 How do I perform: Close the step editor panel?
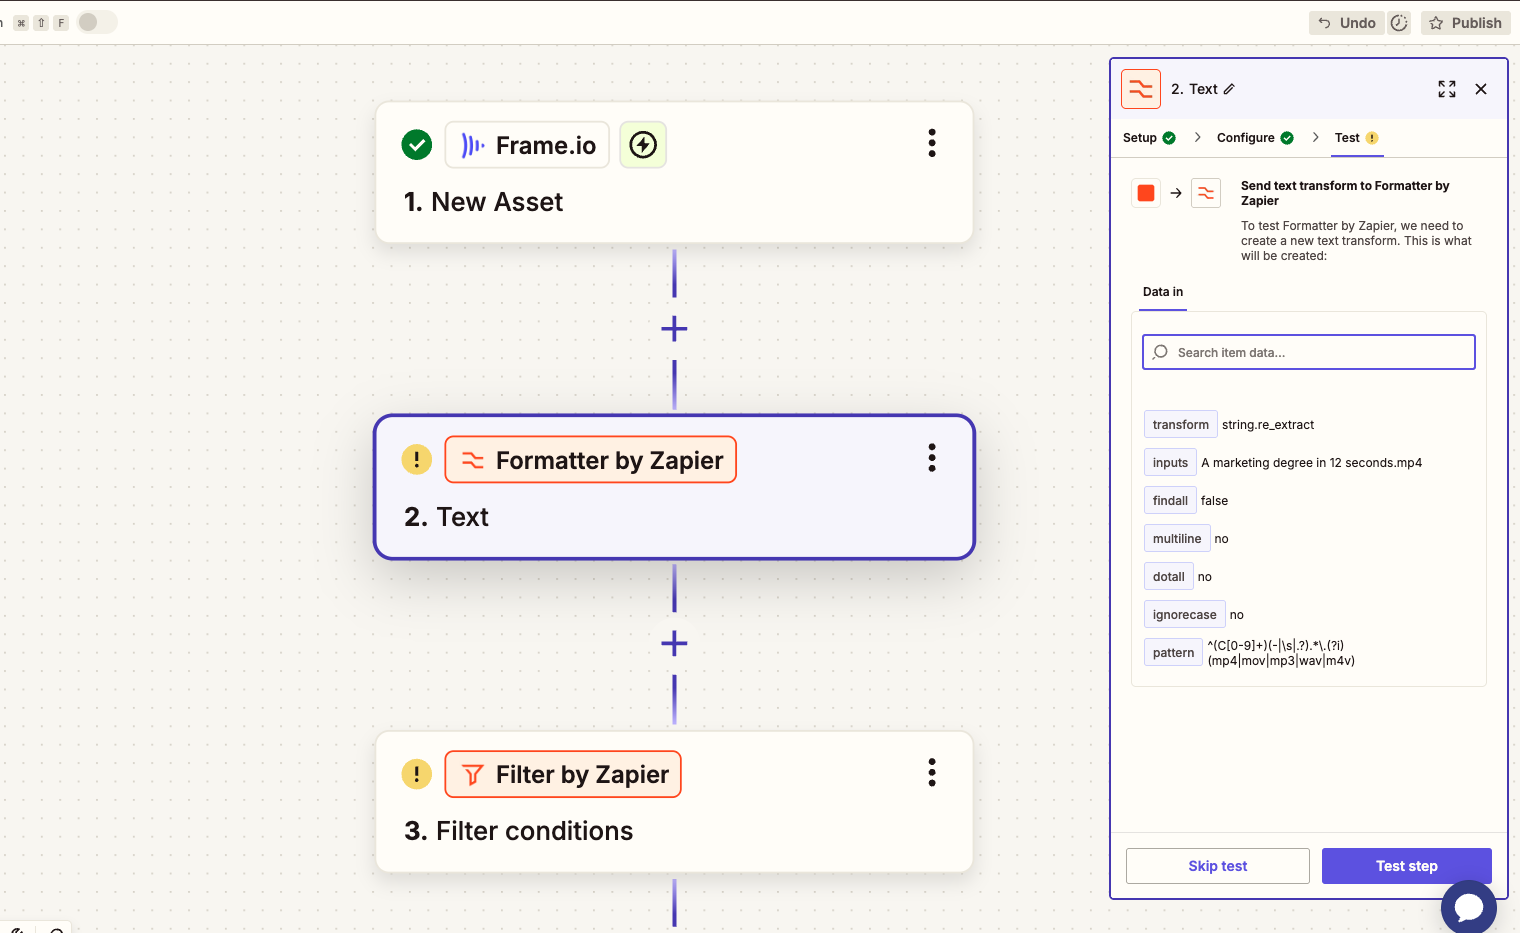(x=1481, y=89)
